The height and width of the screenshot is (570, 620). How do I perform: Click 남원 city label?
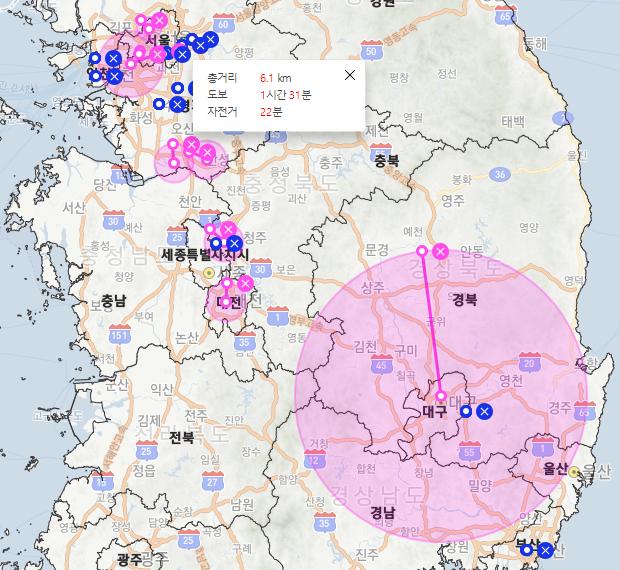242,505
